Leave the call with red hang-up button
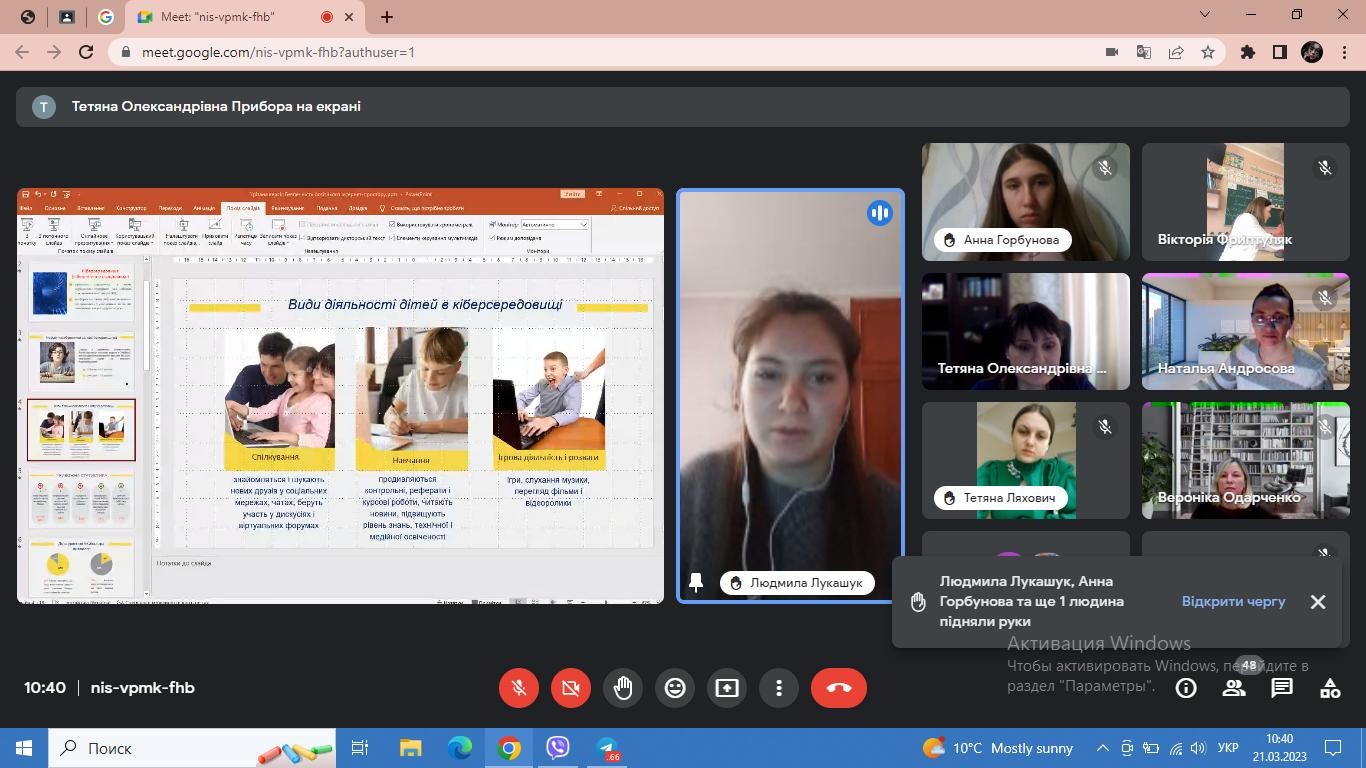 click(x=838, y=688)
